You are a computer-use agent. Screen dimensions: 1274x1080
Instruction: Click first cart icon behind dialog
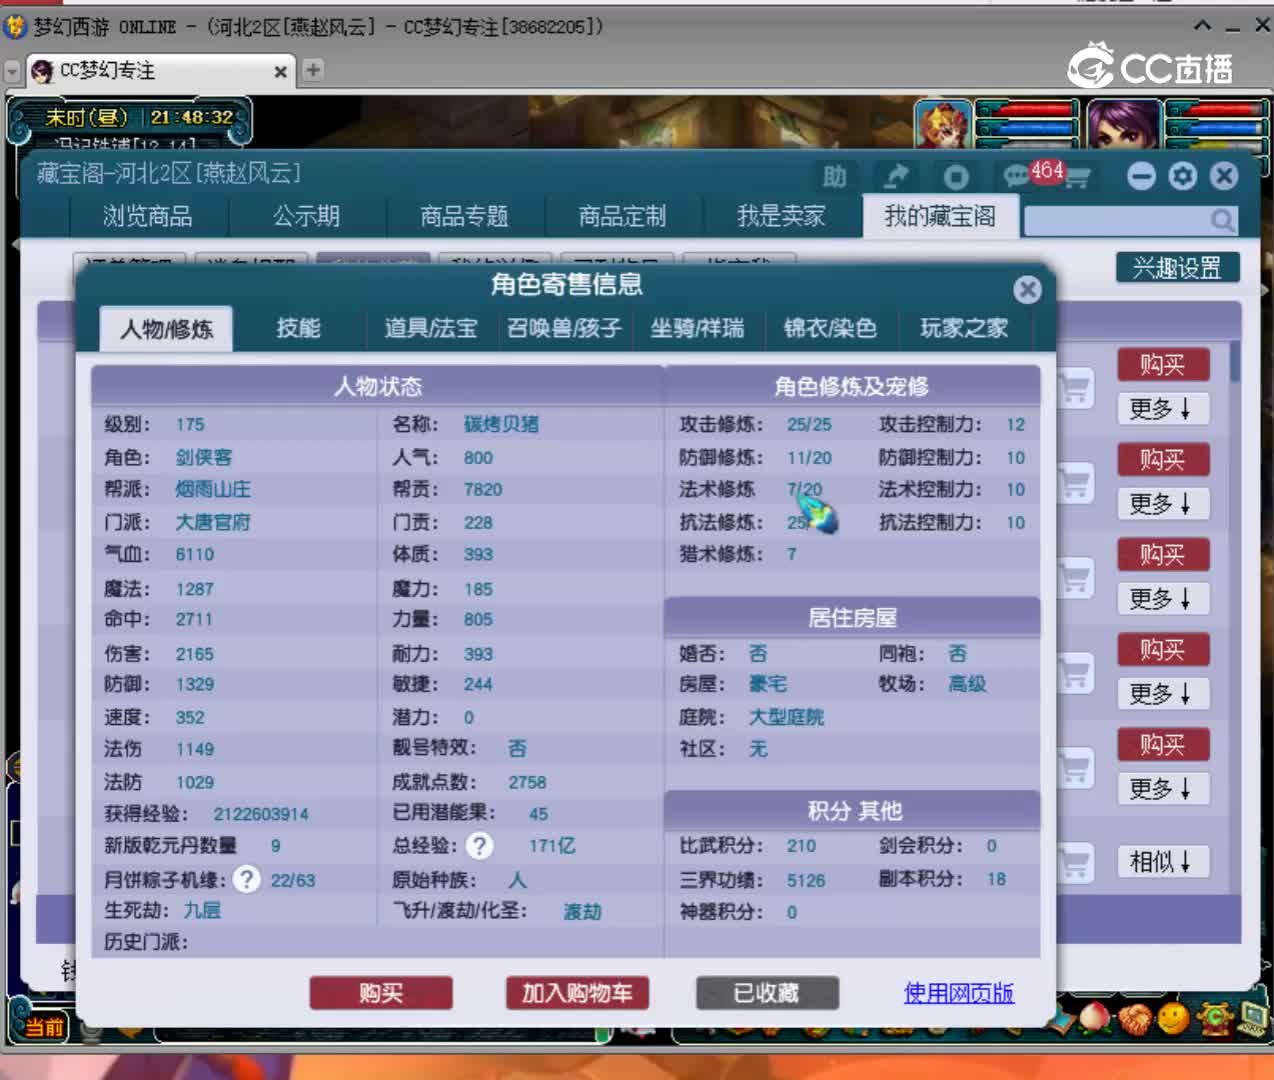point(1075,389)
